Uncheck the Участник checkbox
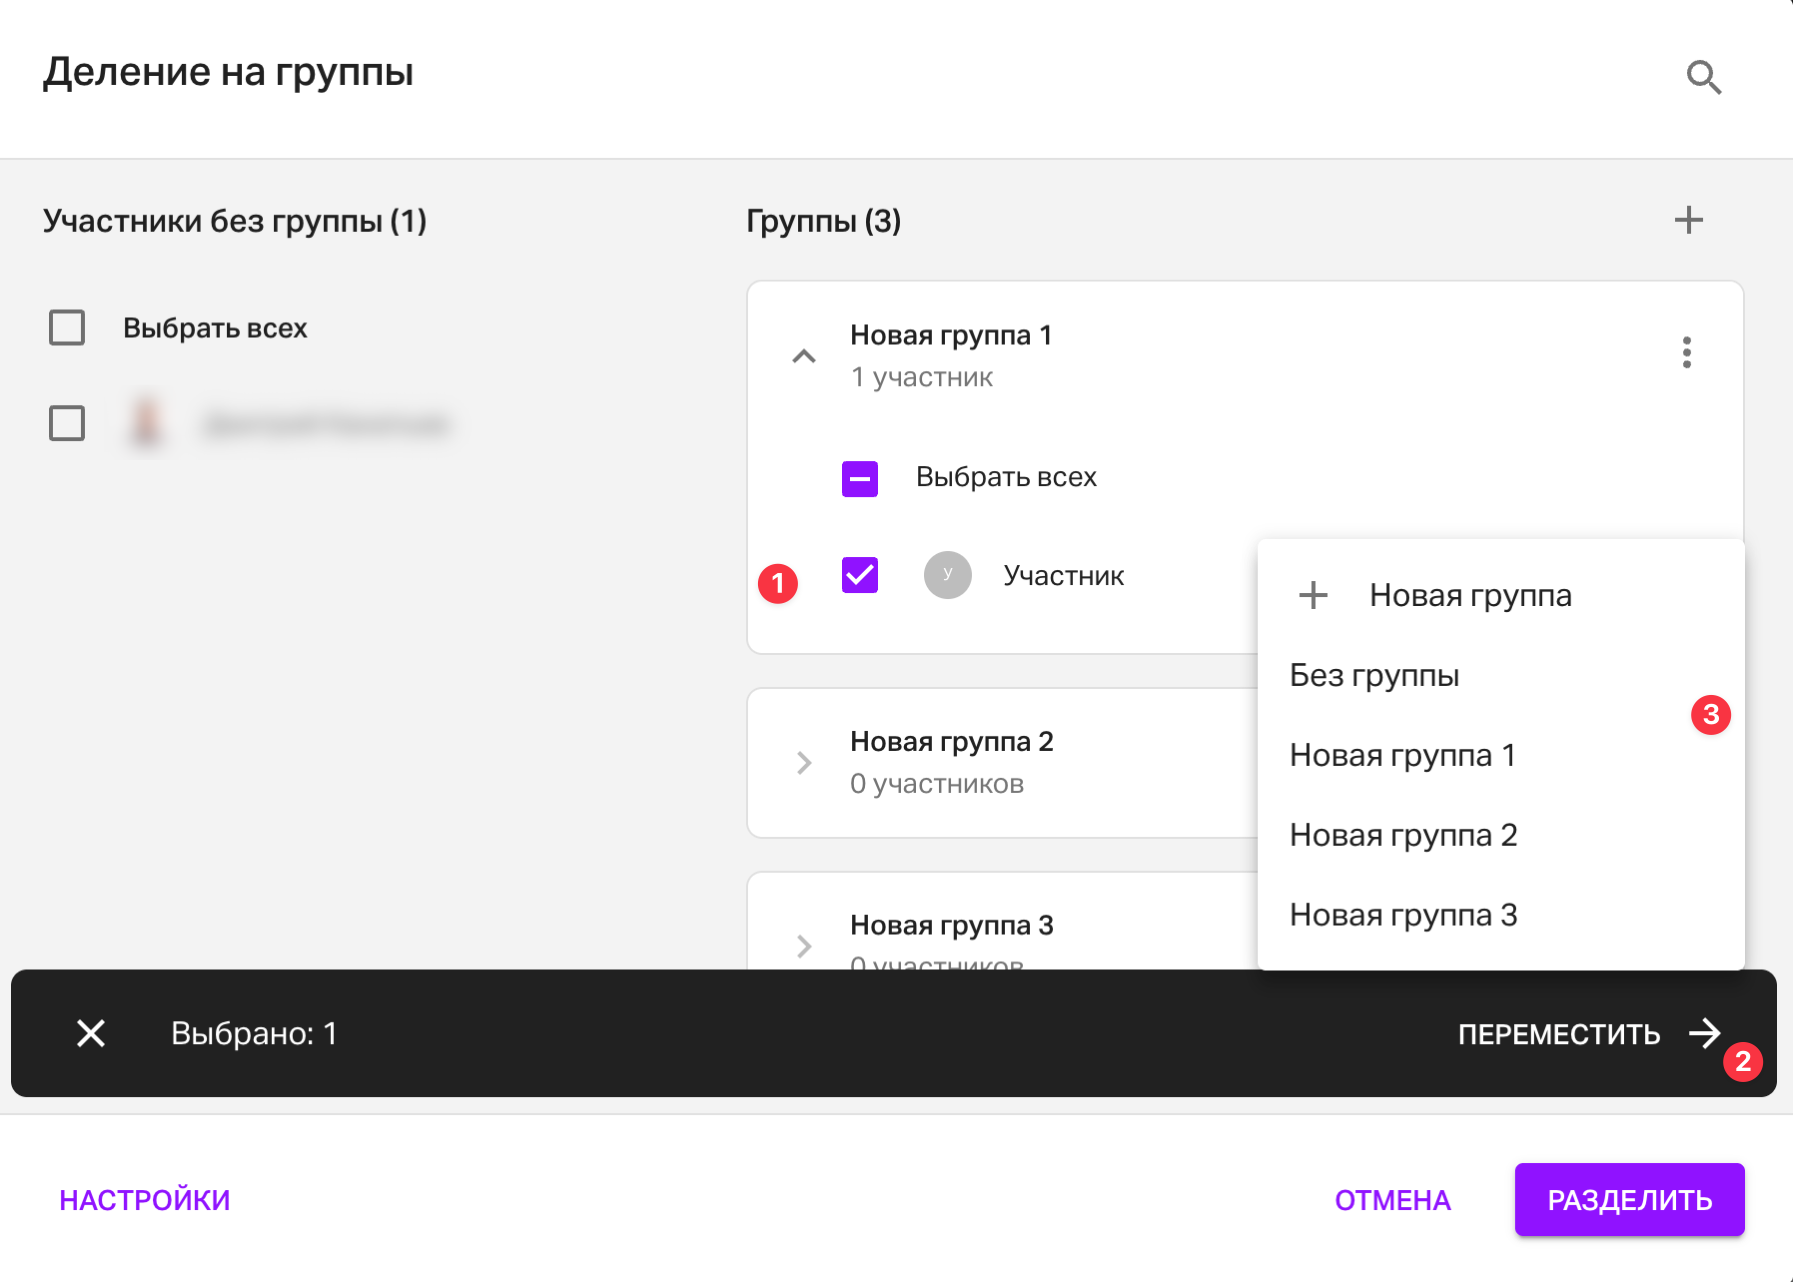 click(859, 575)
